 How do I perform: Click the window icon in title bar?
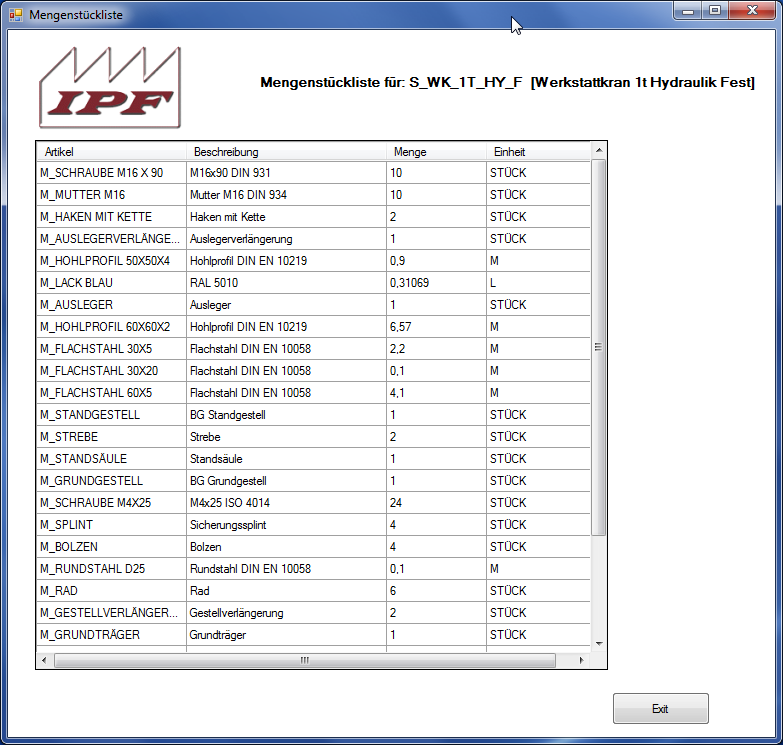[x=15, y=15]
